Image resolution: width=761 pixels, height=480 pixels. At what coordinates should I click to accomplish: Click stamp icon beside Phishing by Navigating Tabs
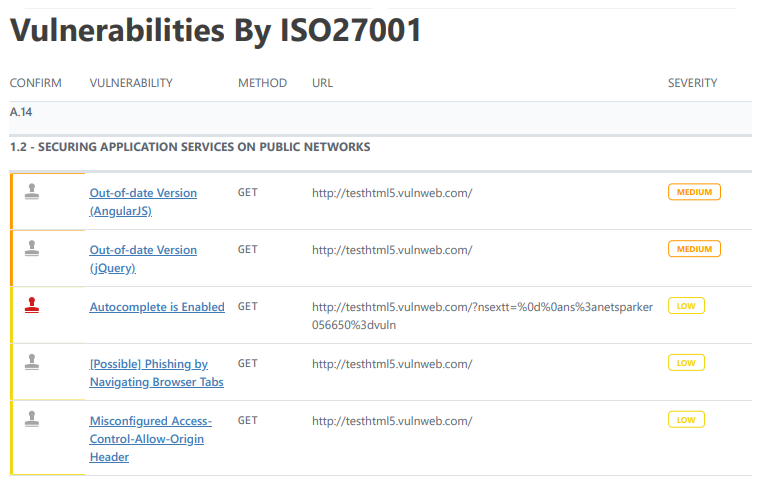pos(32,363)
